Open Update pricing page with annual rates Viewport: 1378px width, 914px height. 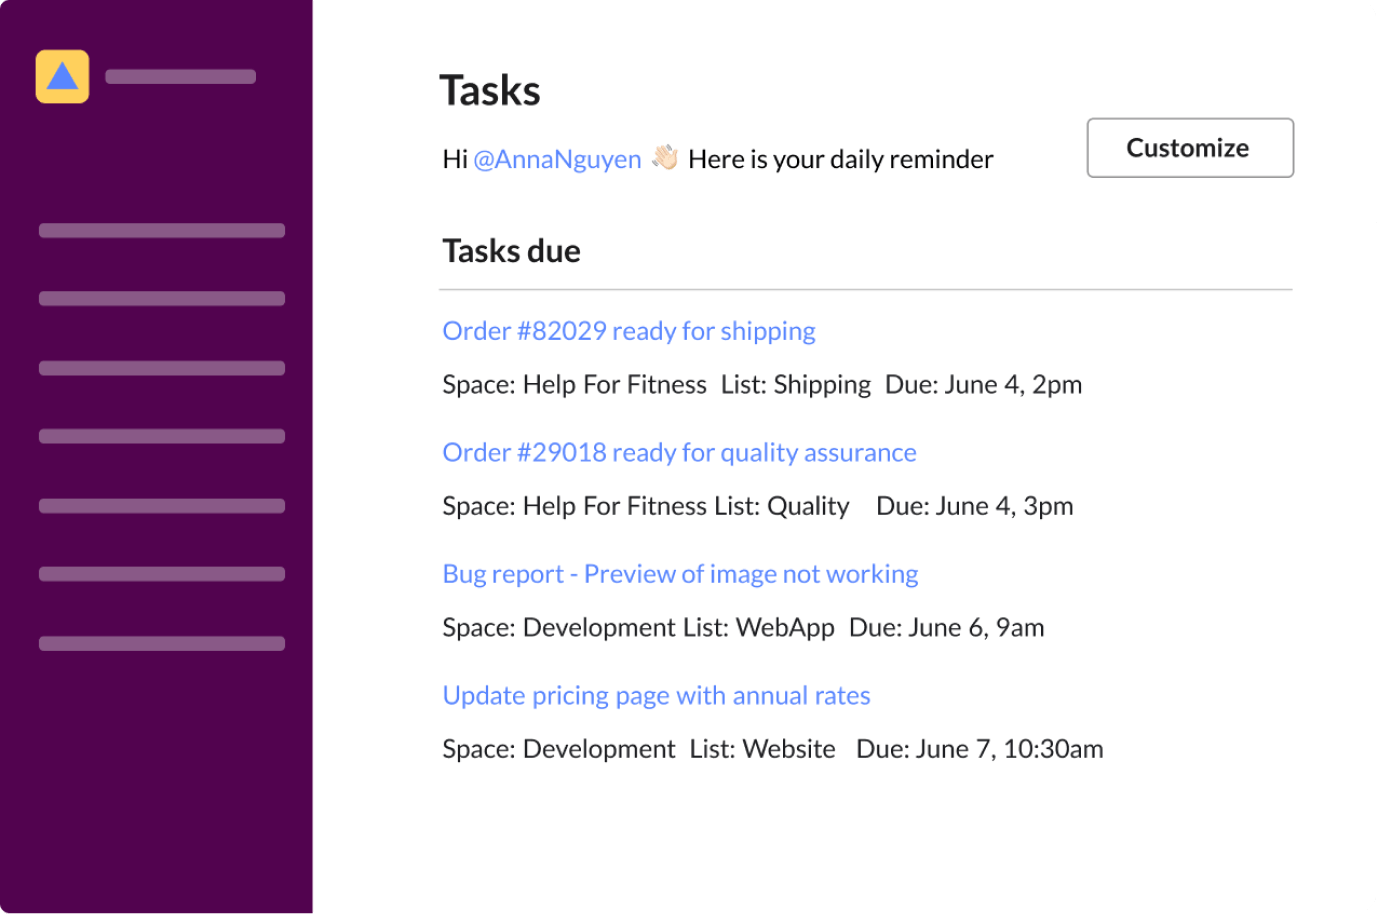tap(656, 695)
